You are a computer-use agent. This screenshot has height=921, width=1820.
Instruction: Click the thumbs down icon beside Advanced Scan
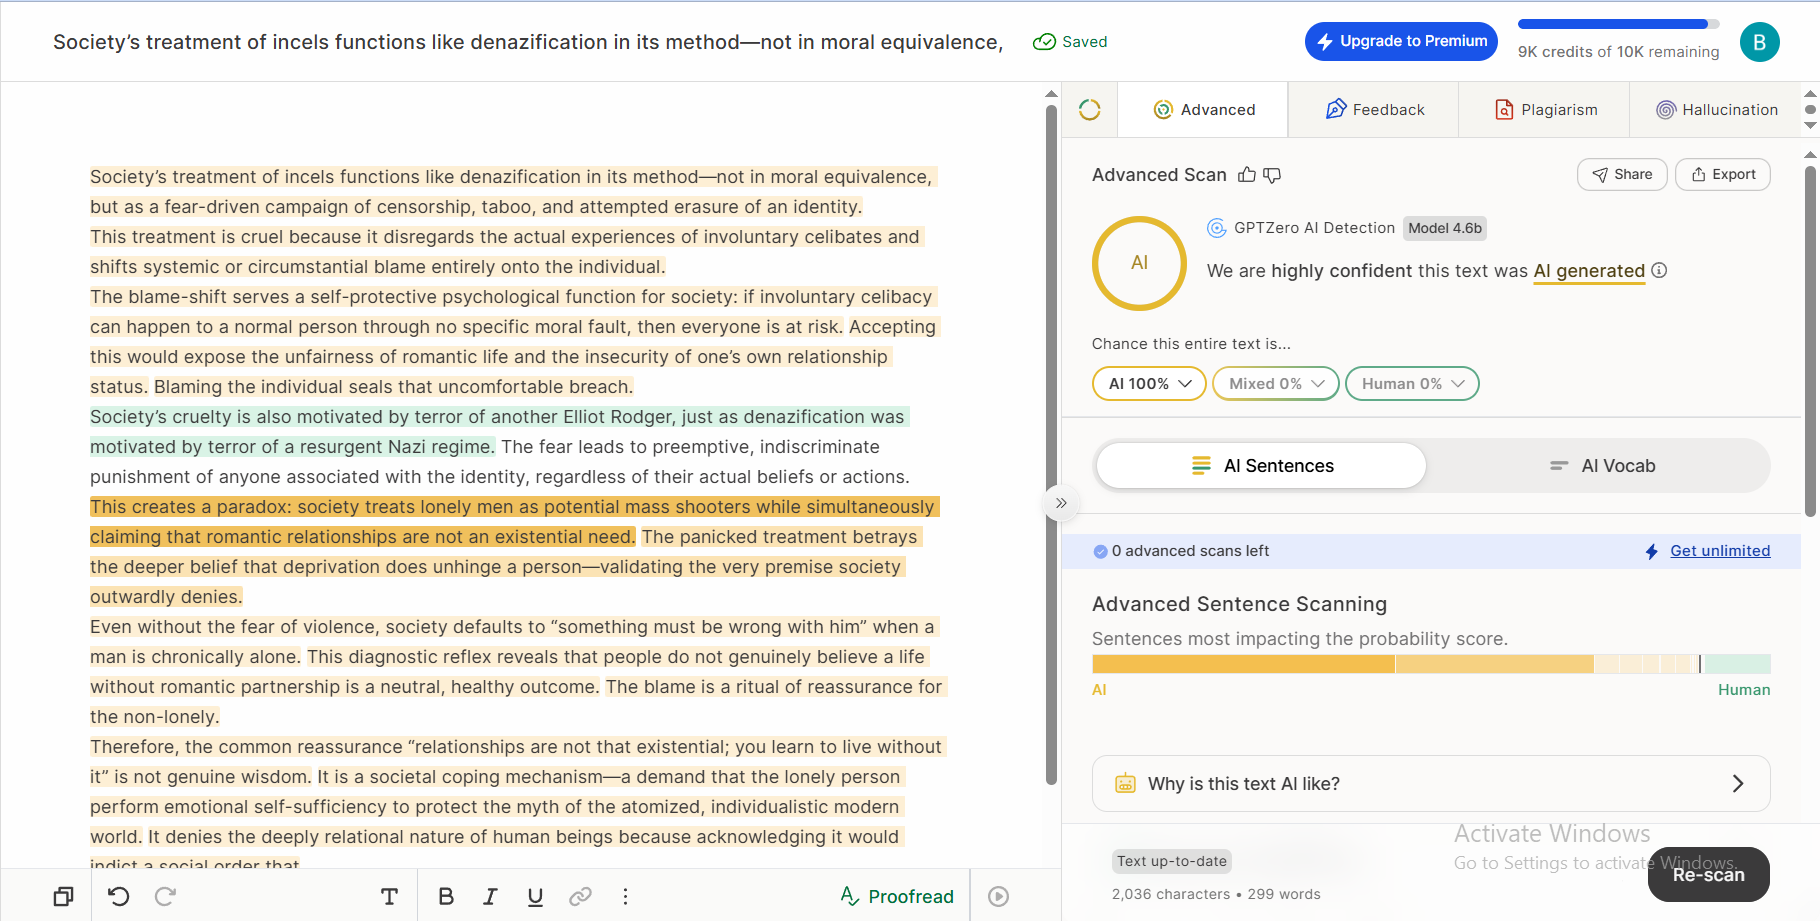1272,175
